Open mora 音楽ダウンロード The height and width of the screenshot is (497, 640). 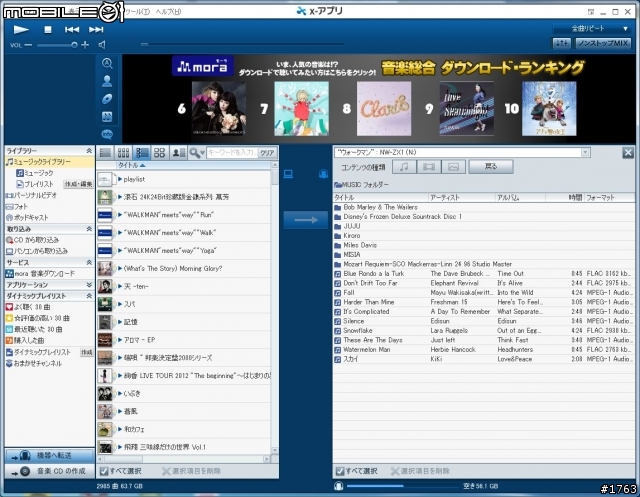coord(40,273)
